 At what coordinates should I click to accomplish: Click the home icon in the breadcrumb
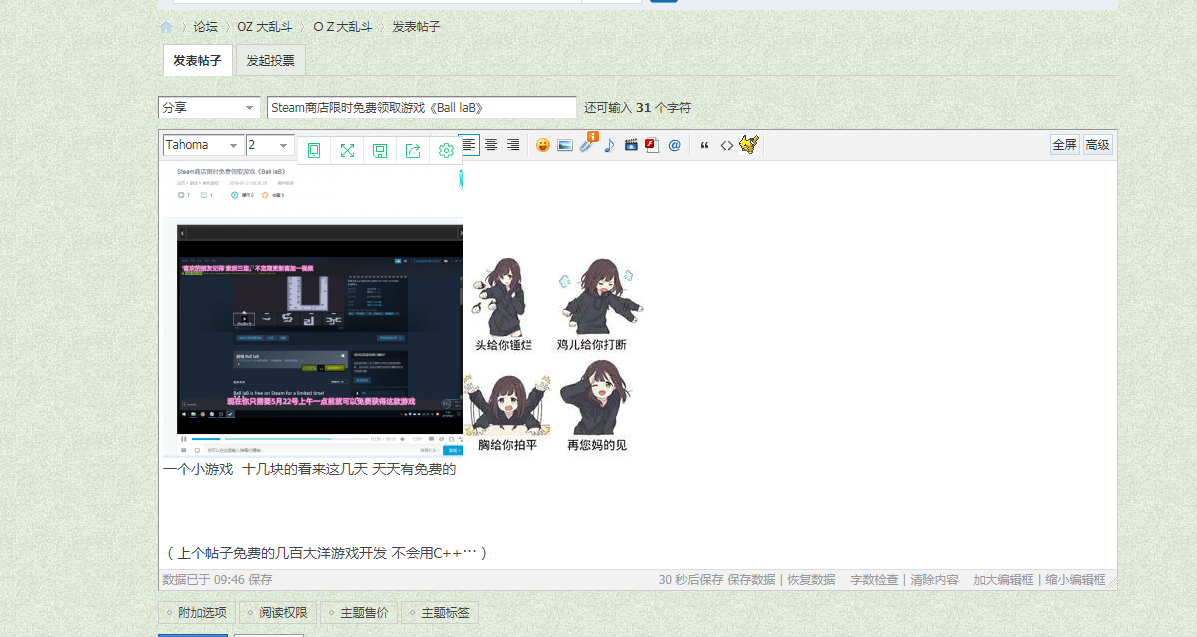[166, 27]
